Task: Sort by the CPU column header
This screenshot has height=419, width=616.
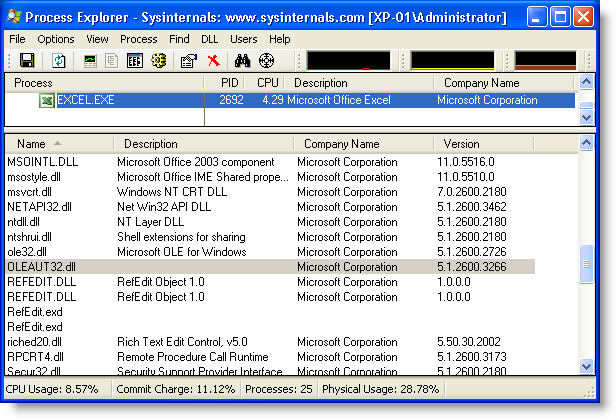Action: [264, 83]
